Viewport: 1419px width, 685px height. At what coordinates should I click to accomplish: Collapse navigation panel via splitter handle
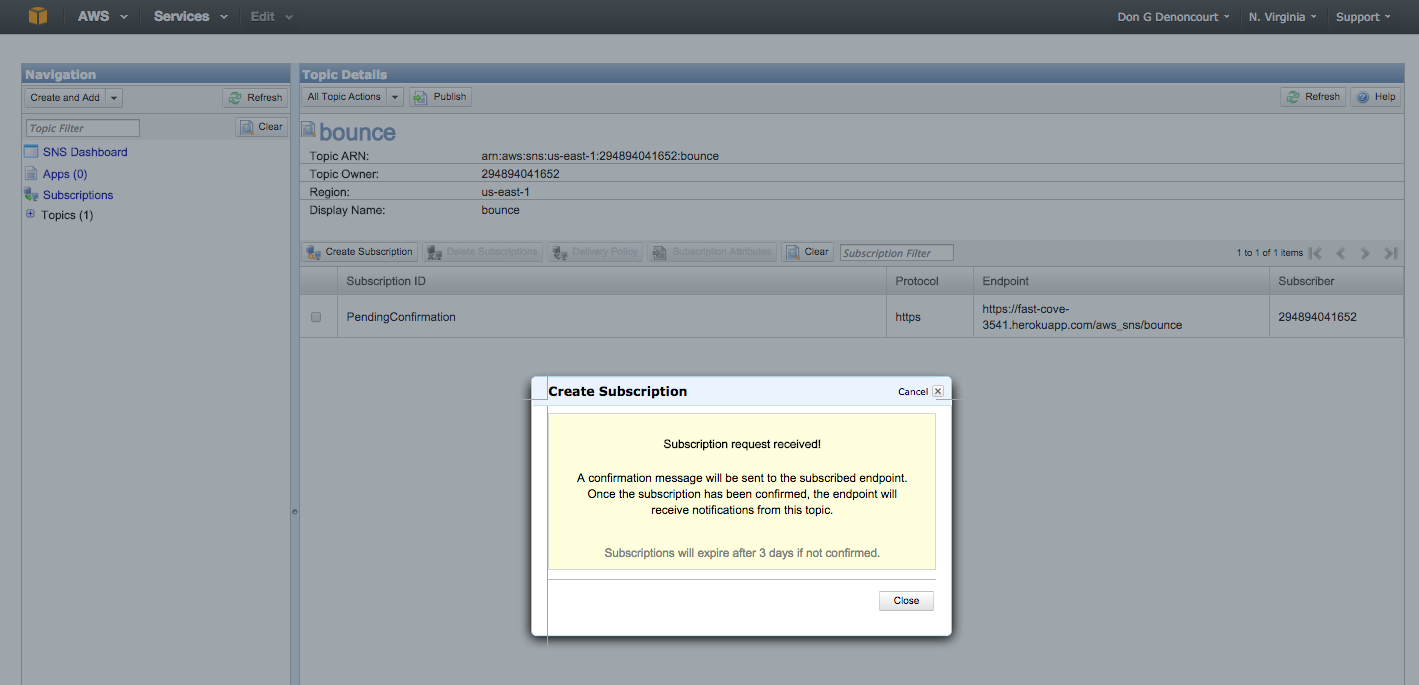[x=295, y=512]
